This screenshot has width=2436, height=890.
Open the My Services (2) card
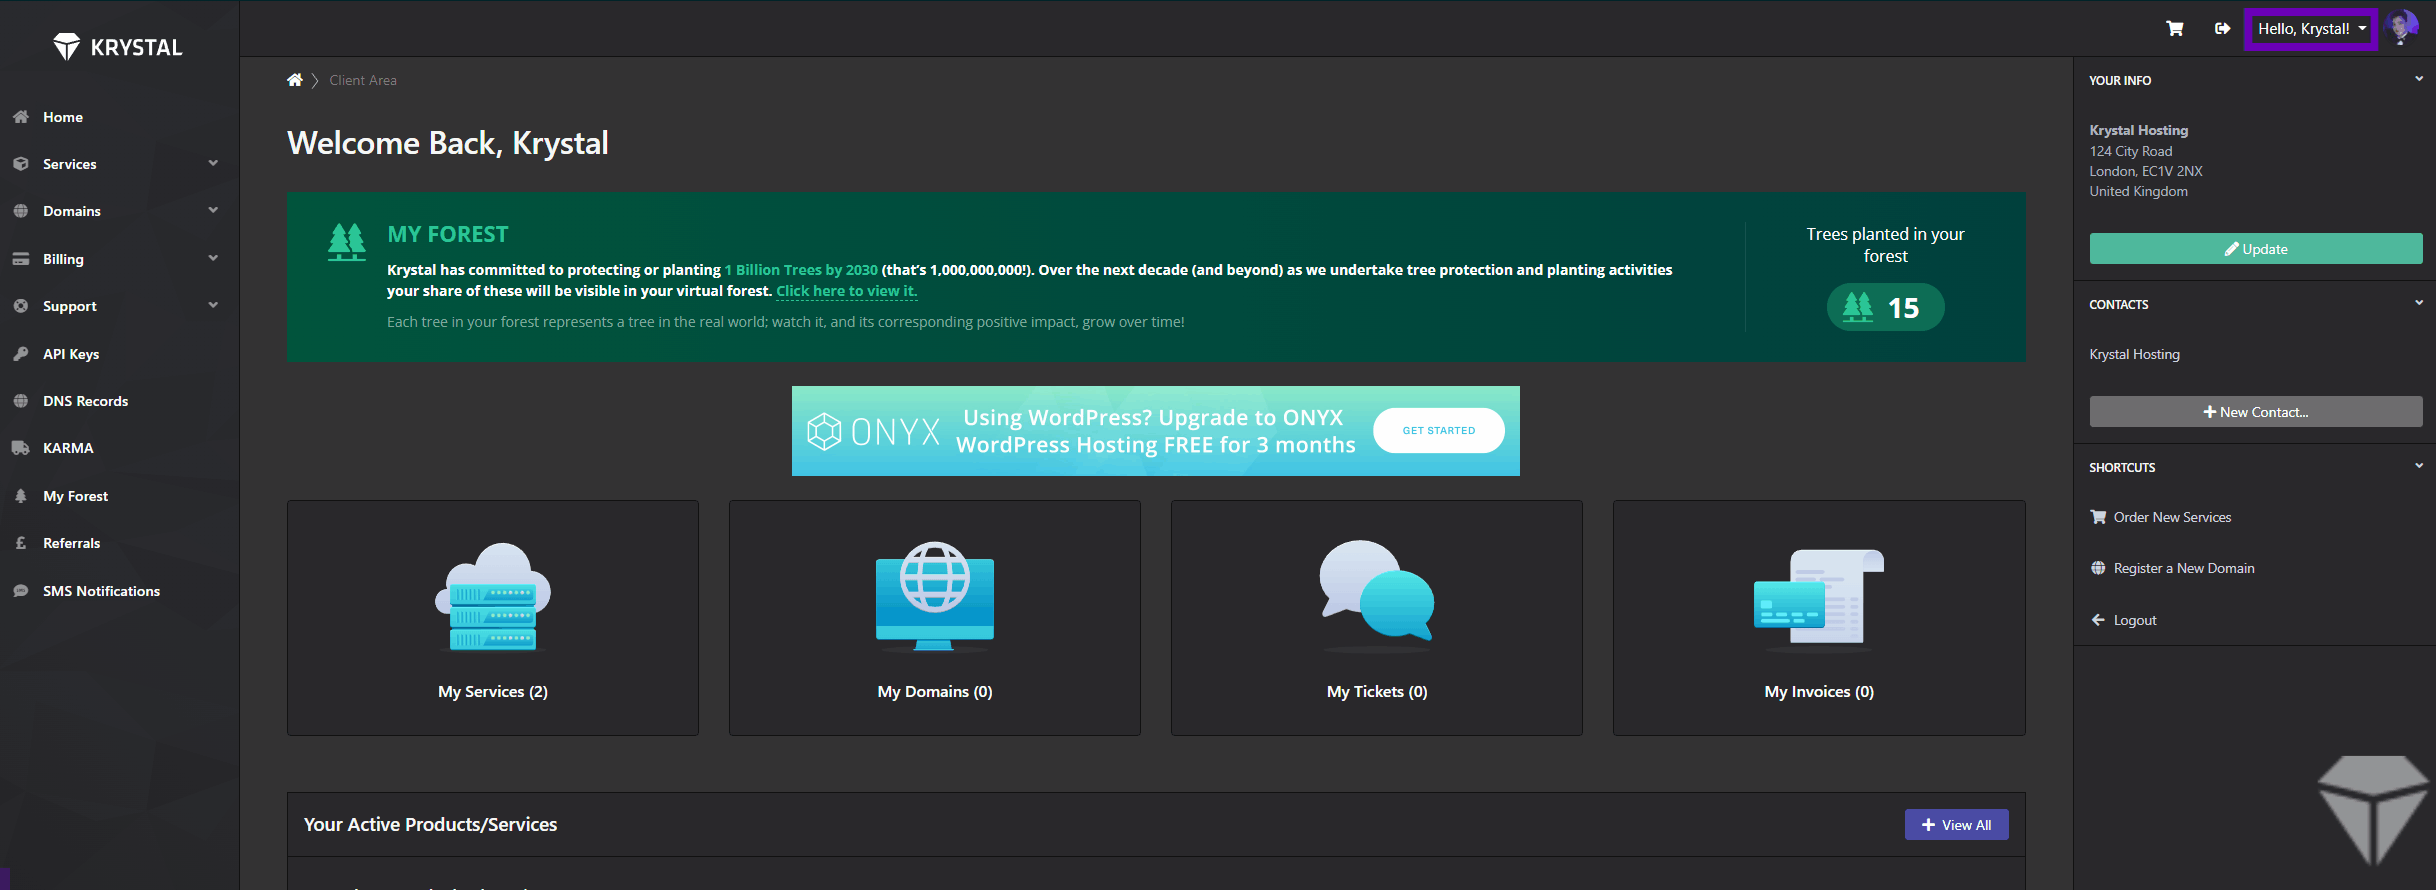pos(493,618)
